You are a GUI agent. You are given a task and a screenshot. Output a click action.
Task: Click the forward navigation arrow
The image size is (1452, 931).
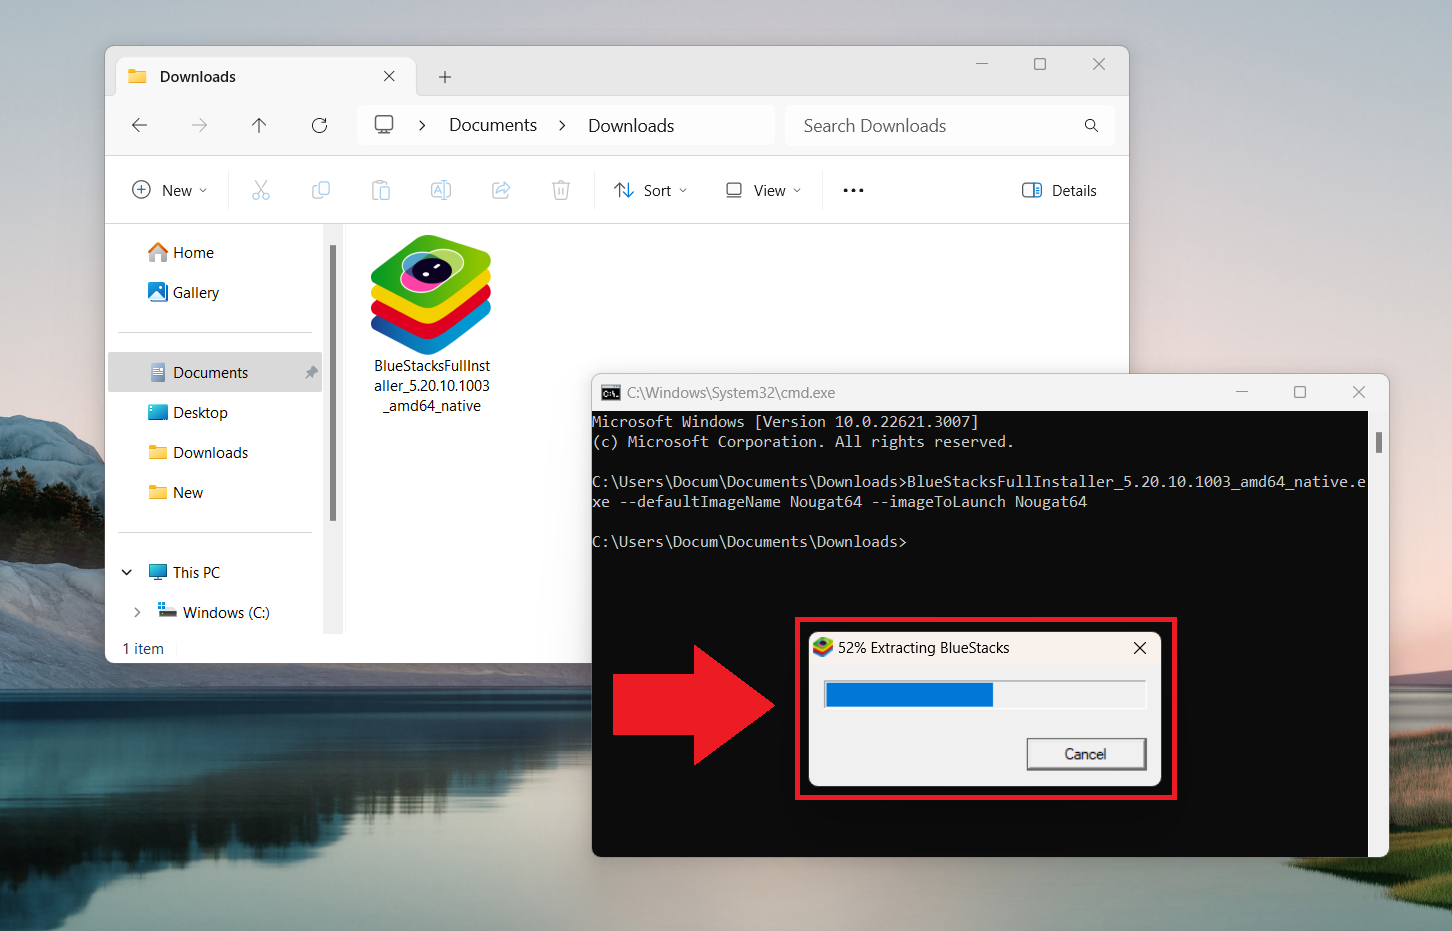click(x=199, y=125)
